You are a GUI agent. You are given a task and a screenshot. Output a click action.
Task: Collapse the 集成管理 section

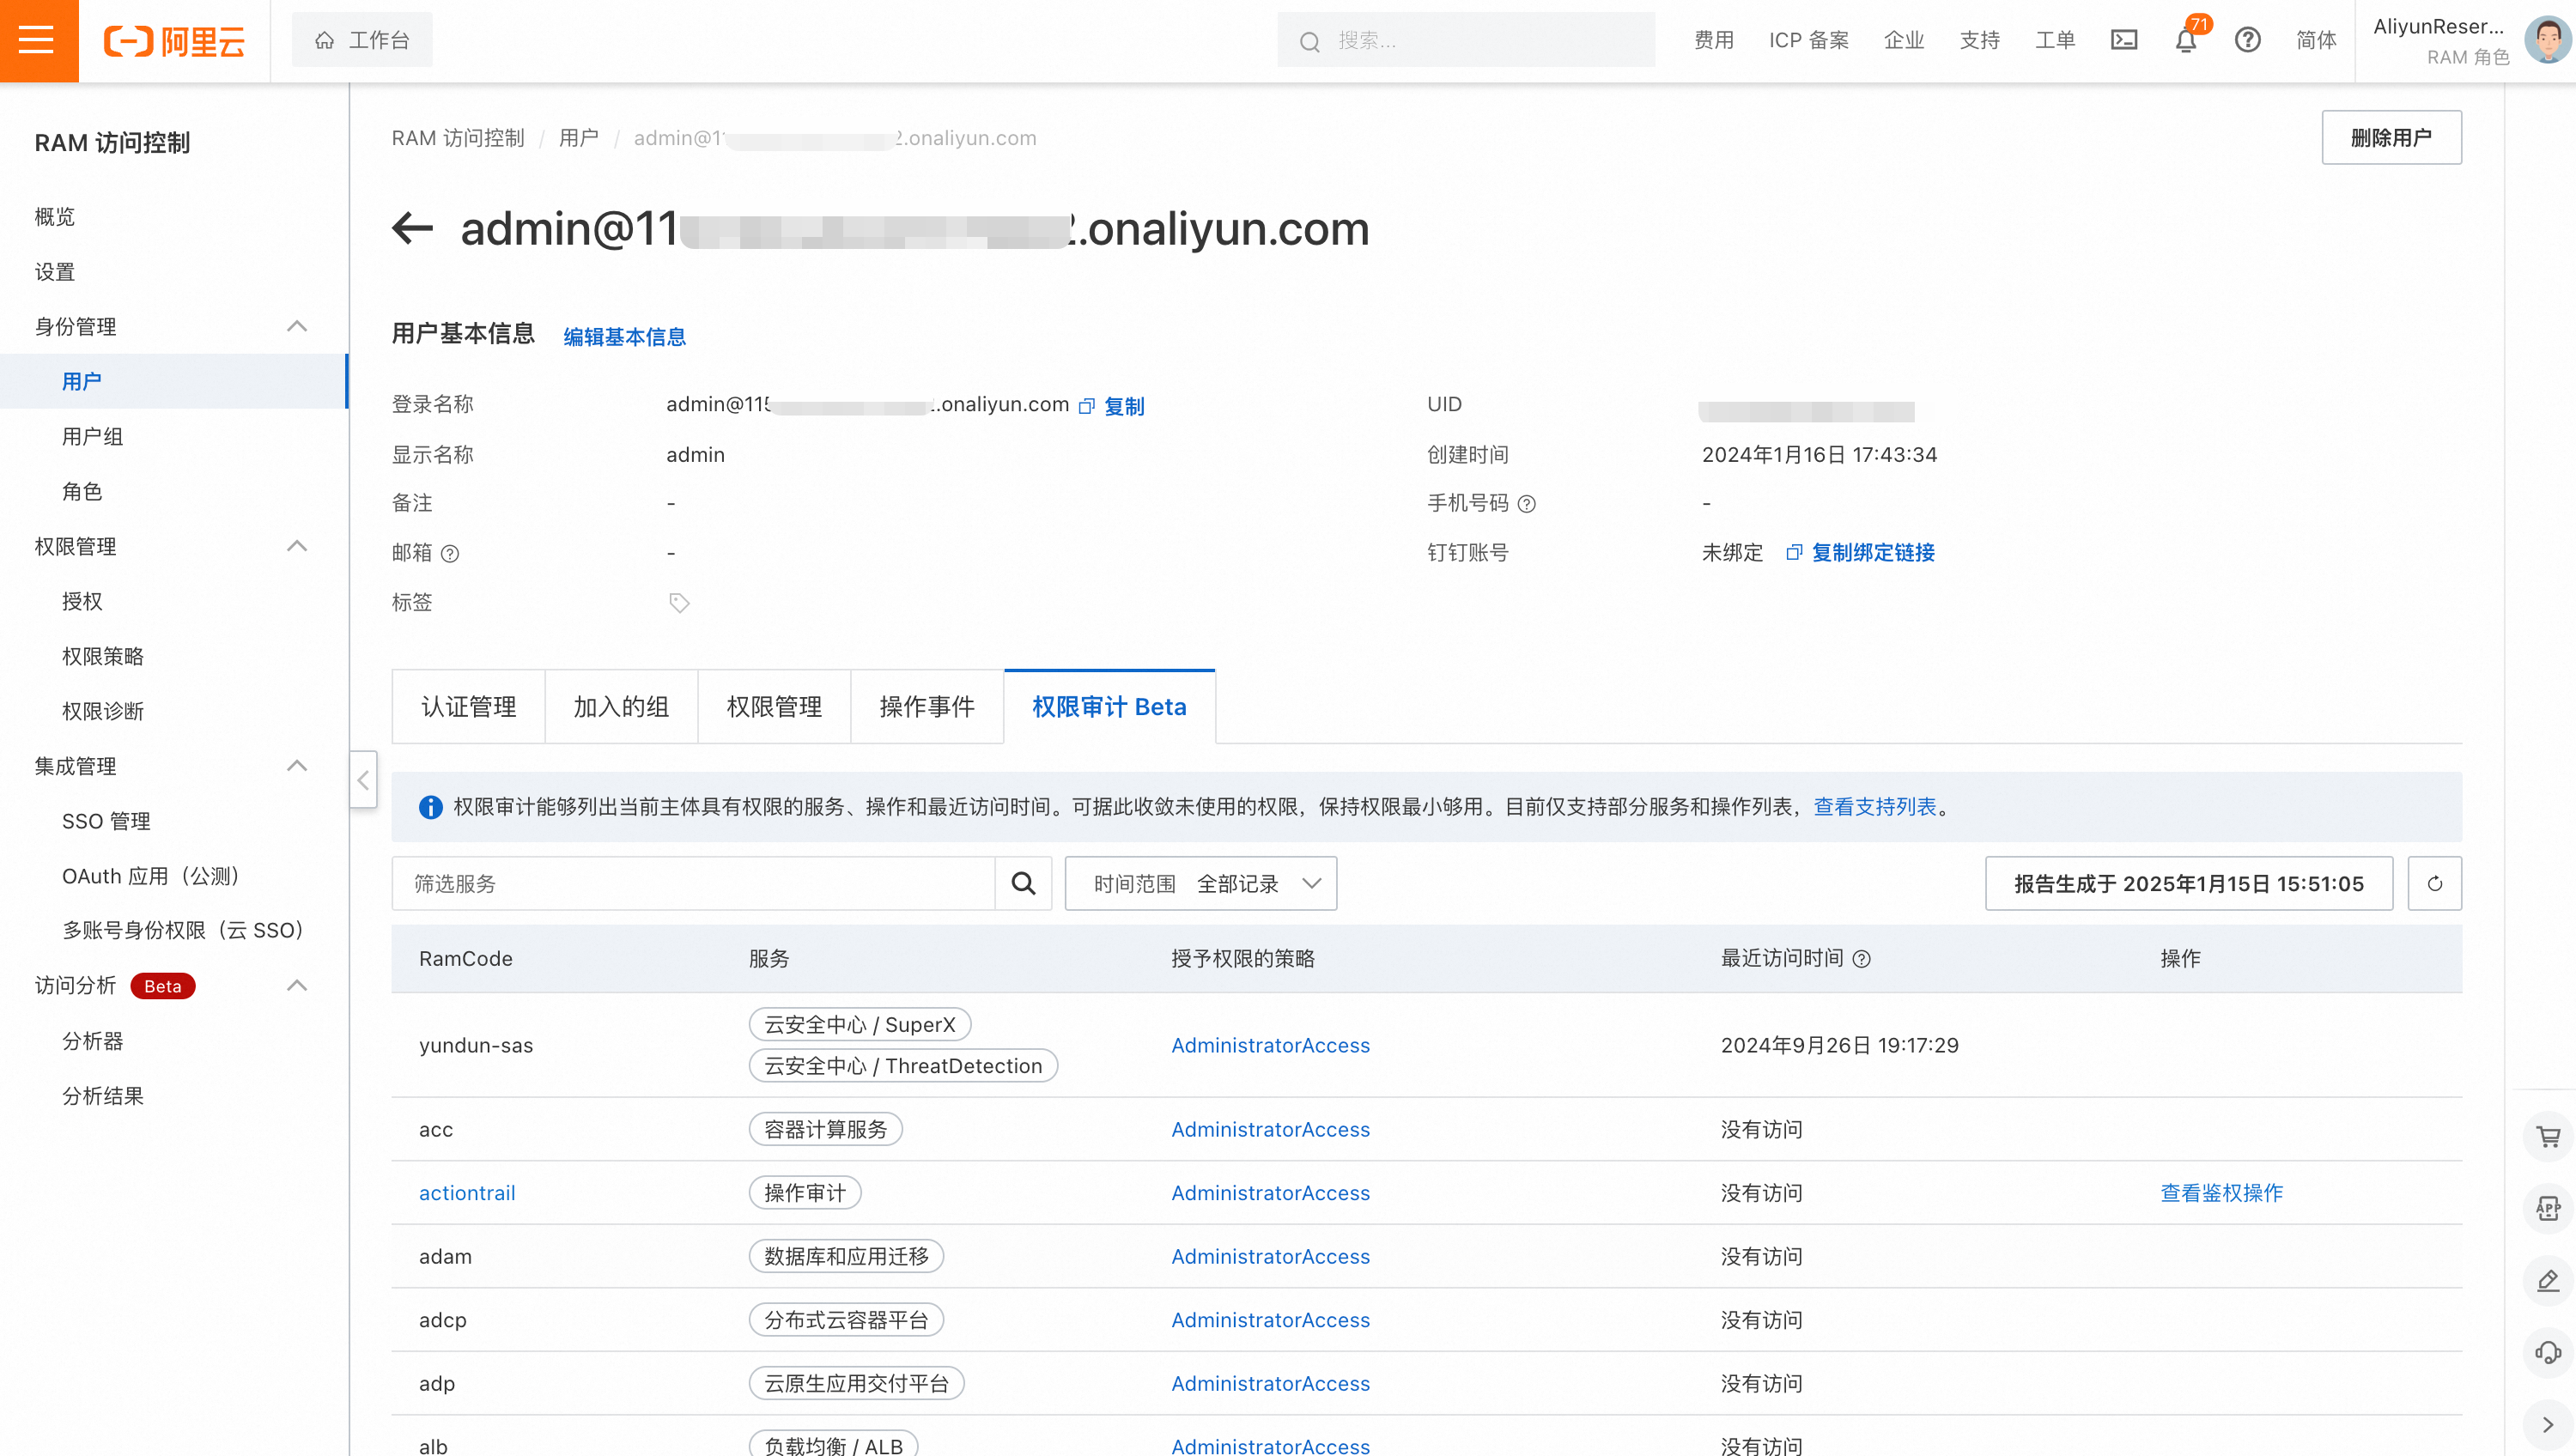click(x=297, y=766)
